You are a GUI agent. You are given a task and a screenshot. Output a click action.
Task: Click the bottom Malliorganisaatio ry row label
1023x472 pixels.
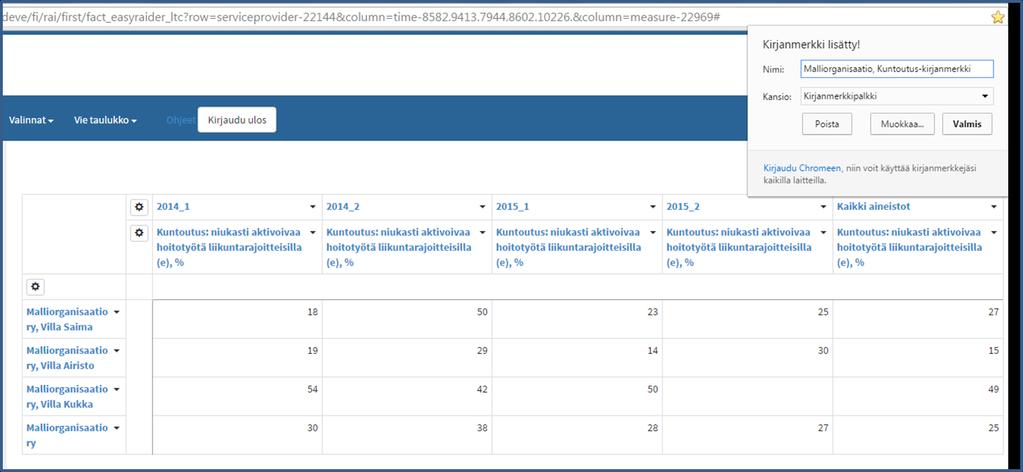pos(67,435)
